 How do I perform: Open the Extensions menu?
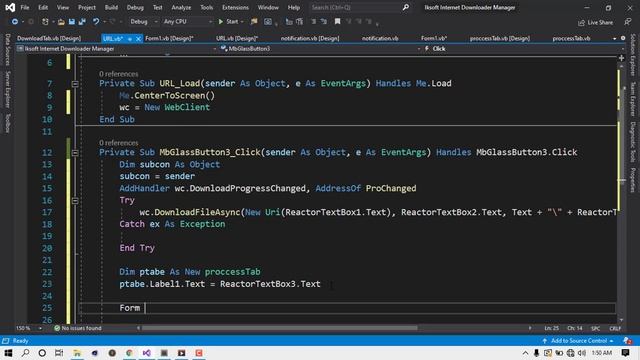point(235,7)
